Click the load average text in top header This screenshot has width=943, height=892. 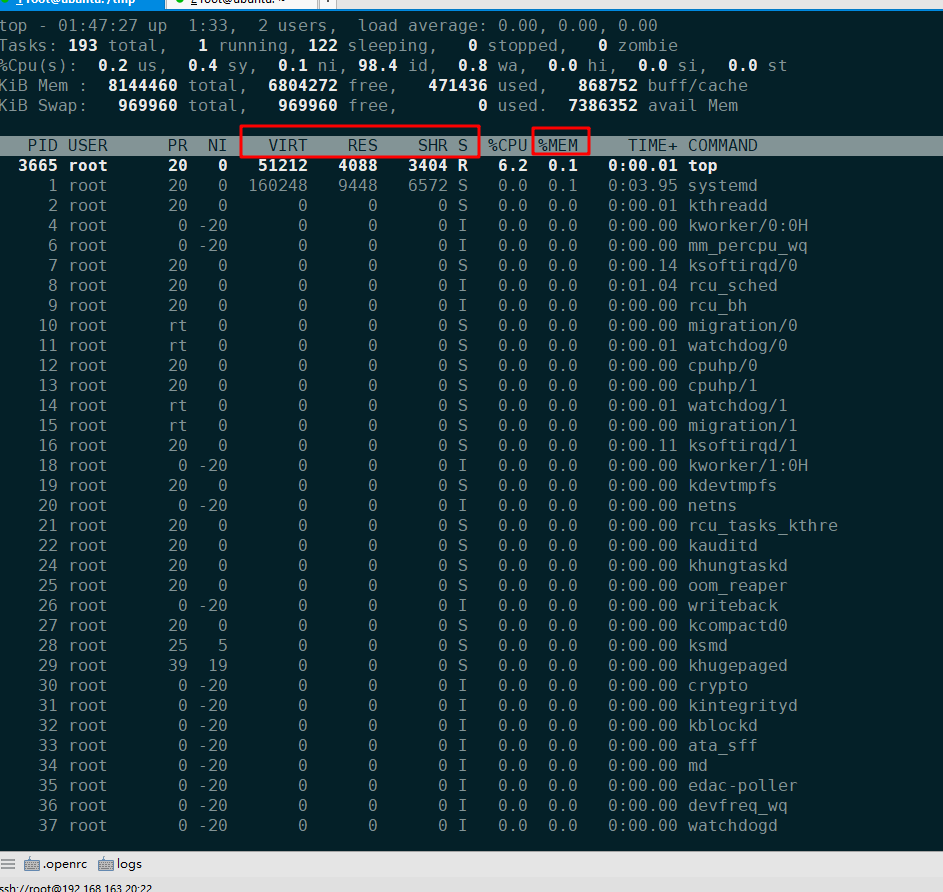click(x=422, y=26)
